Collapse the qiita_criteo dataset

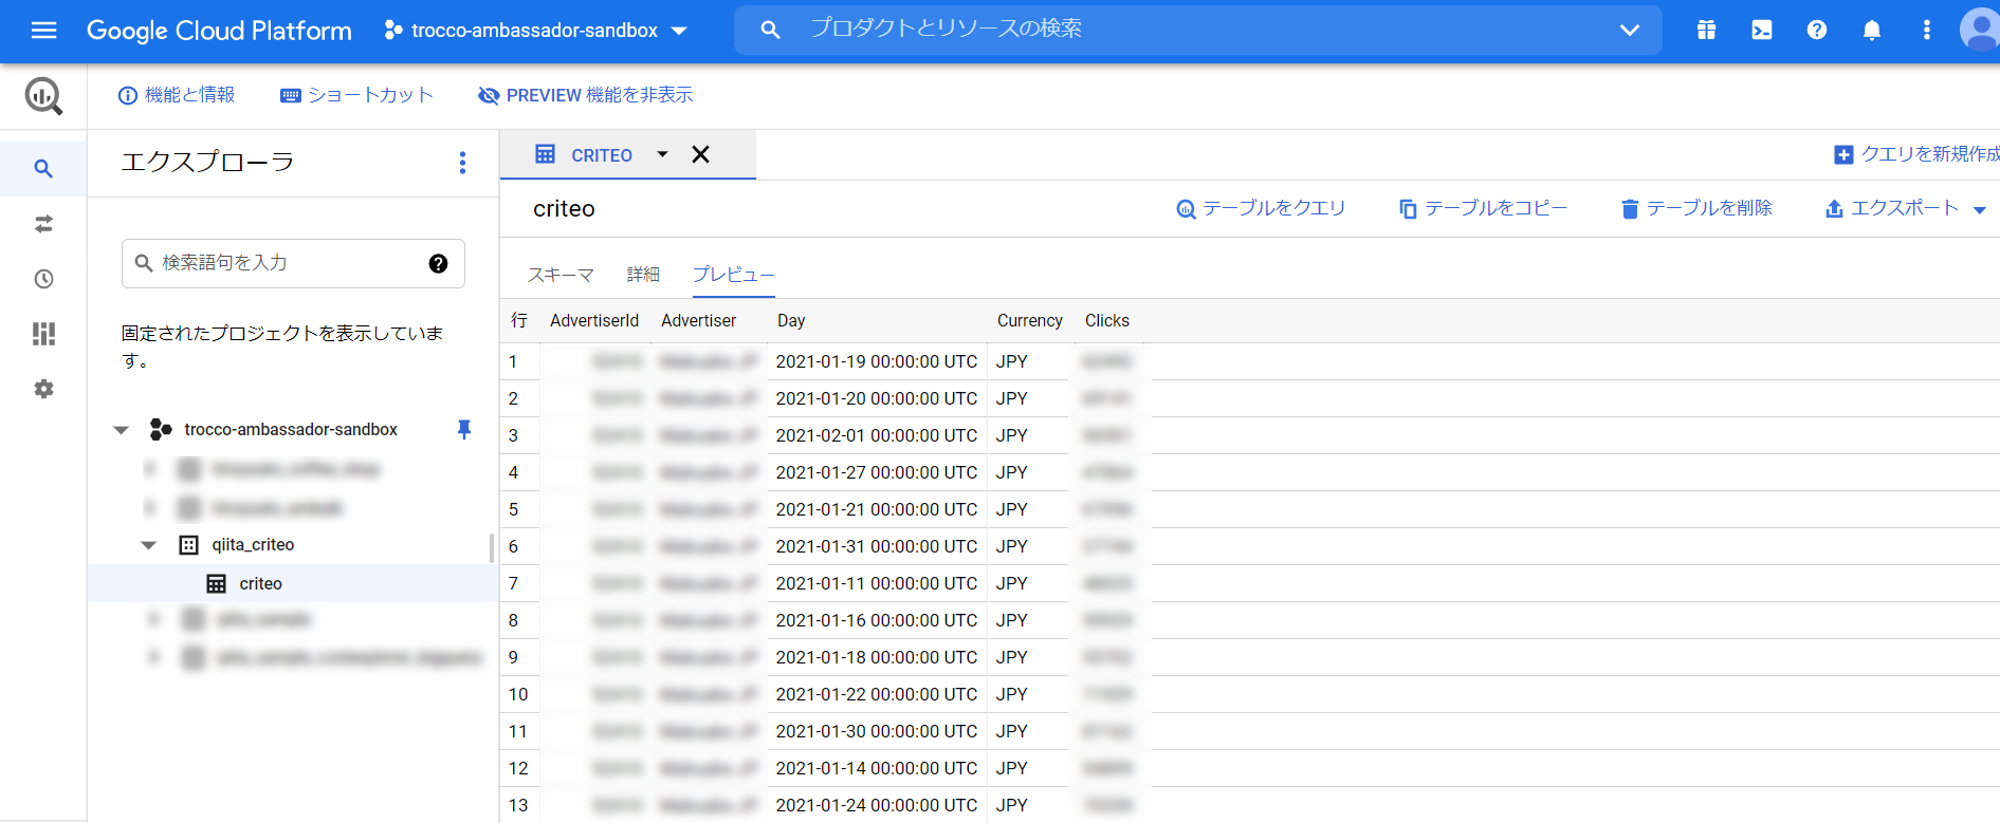coord(149,545)
